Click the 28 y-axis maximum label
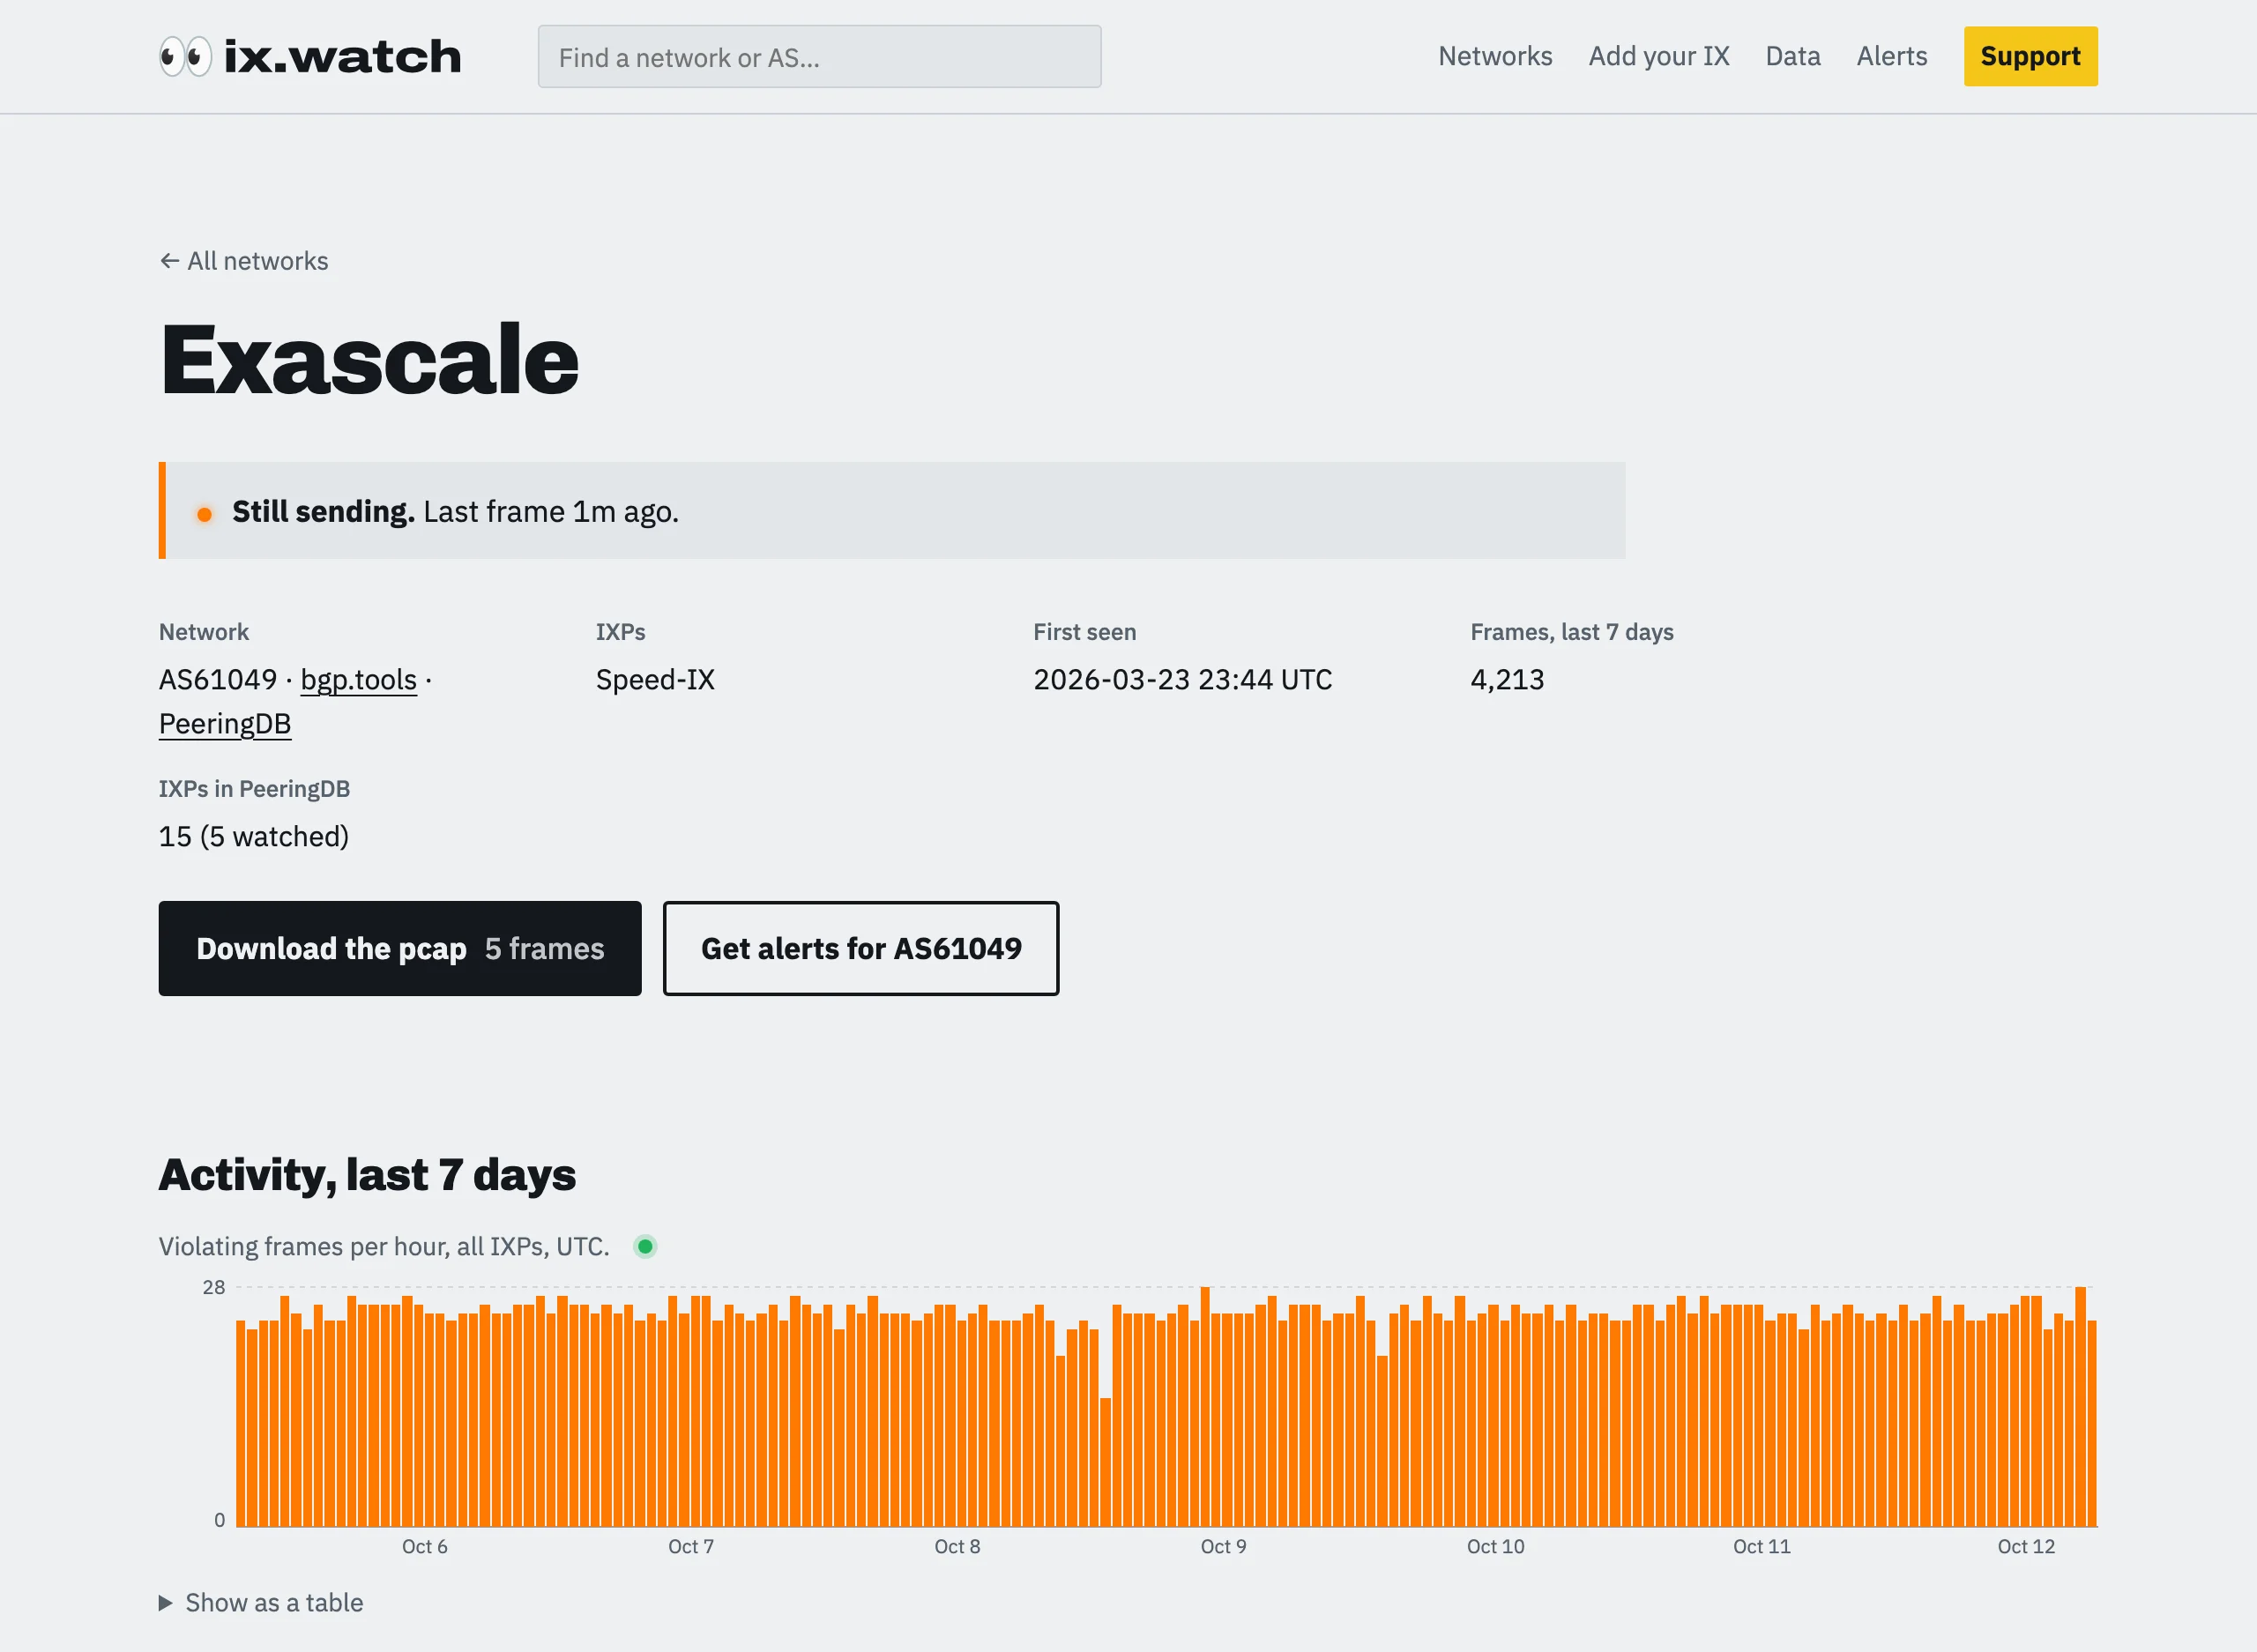This screenshot has height=1652, width=2257. [x=214, y=1287]
